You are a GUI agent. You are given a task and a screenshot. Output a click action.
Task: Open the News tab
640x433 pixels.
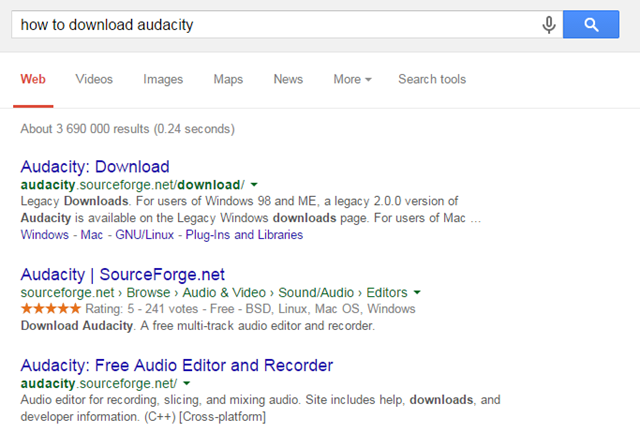click(x=288, y=79)
